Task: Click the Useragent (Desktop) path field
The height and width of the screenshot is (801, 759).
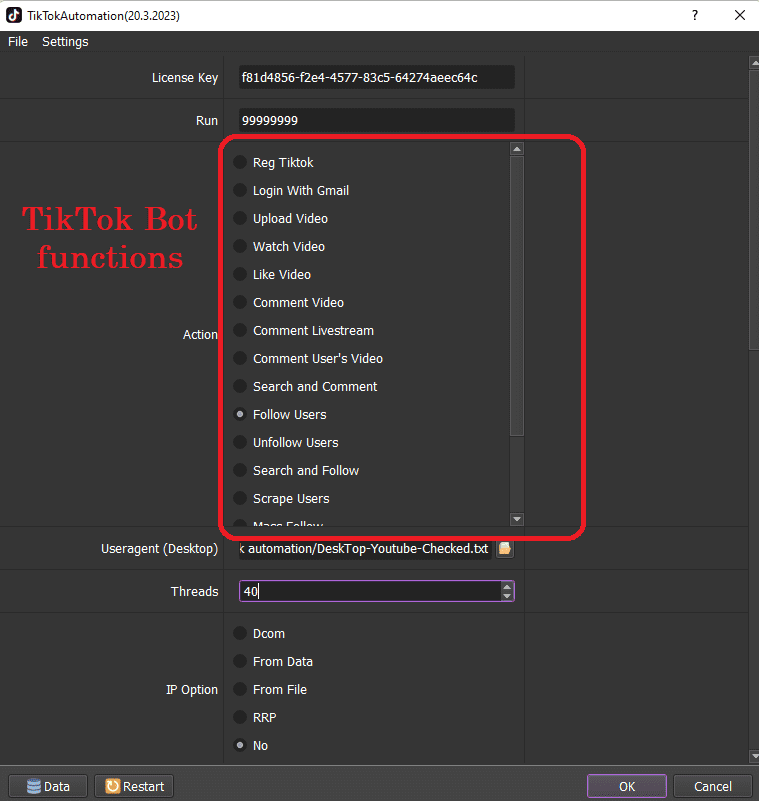Action: pyautogui.click(x=365, y=549)
